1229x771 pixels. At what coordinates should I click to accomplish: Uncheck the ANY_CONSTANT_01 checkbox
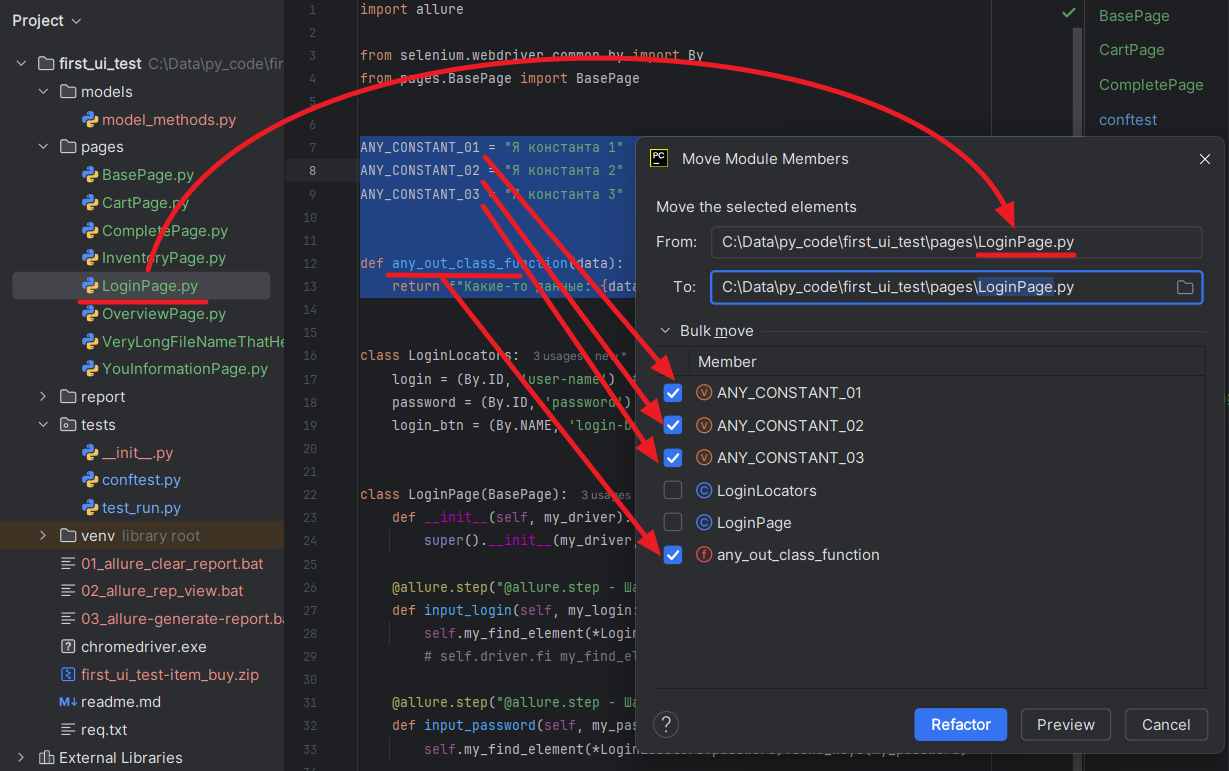pos(673,393)
